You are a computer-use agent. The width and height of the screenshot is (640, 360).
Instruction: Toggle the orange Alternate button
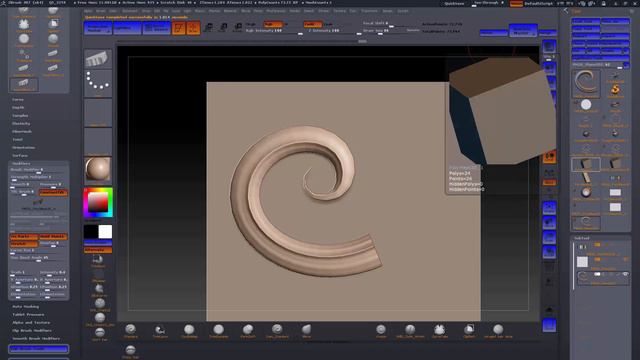98,250
